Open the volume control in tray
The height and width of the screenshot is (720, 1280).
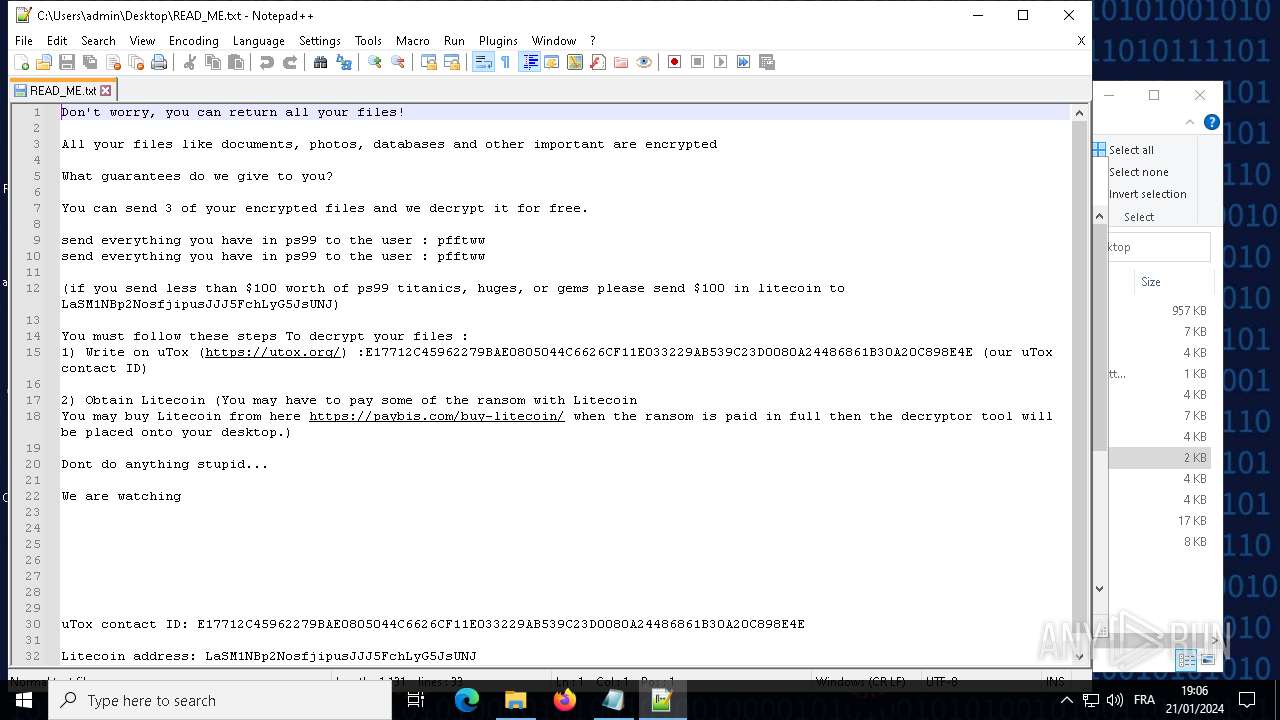pos(1115,700)
